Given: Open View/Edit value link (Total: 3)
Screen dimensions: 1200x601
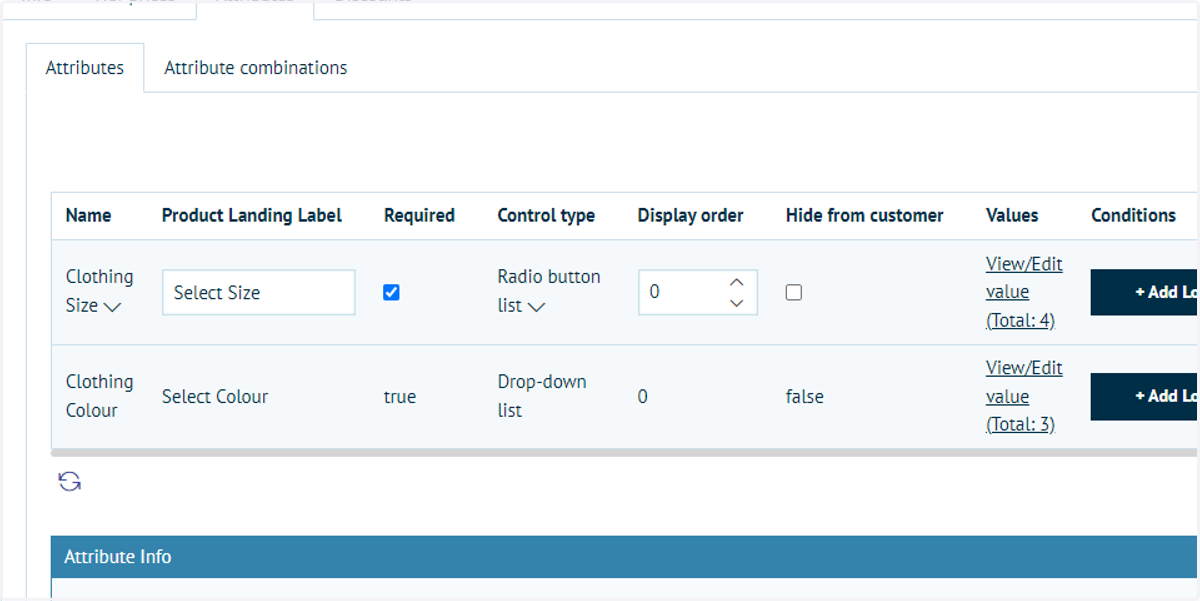Looking at the screenshot, I should coord(1024,396).
